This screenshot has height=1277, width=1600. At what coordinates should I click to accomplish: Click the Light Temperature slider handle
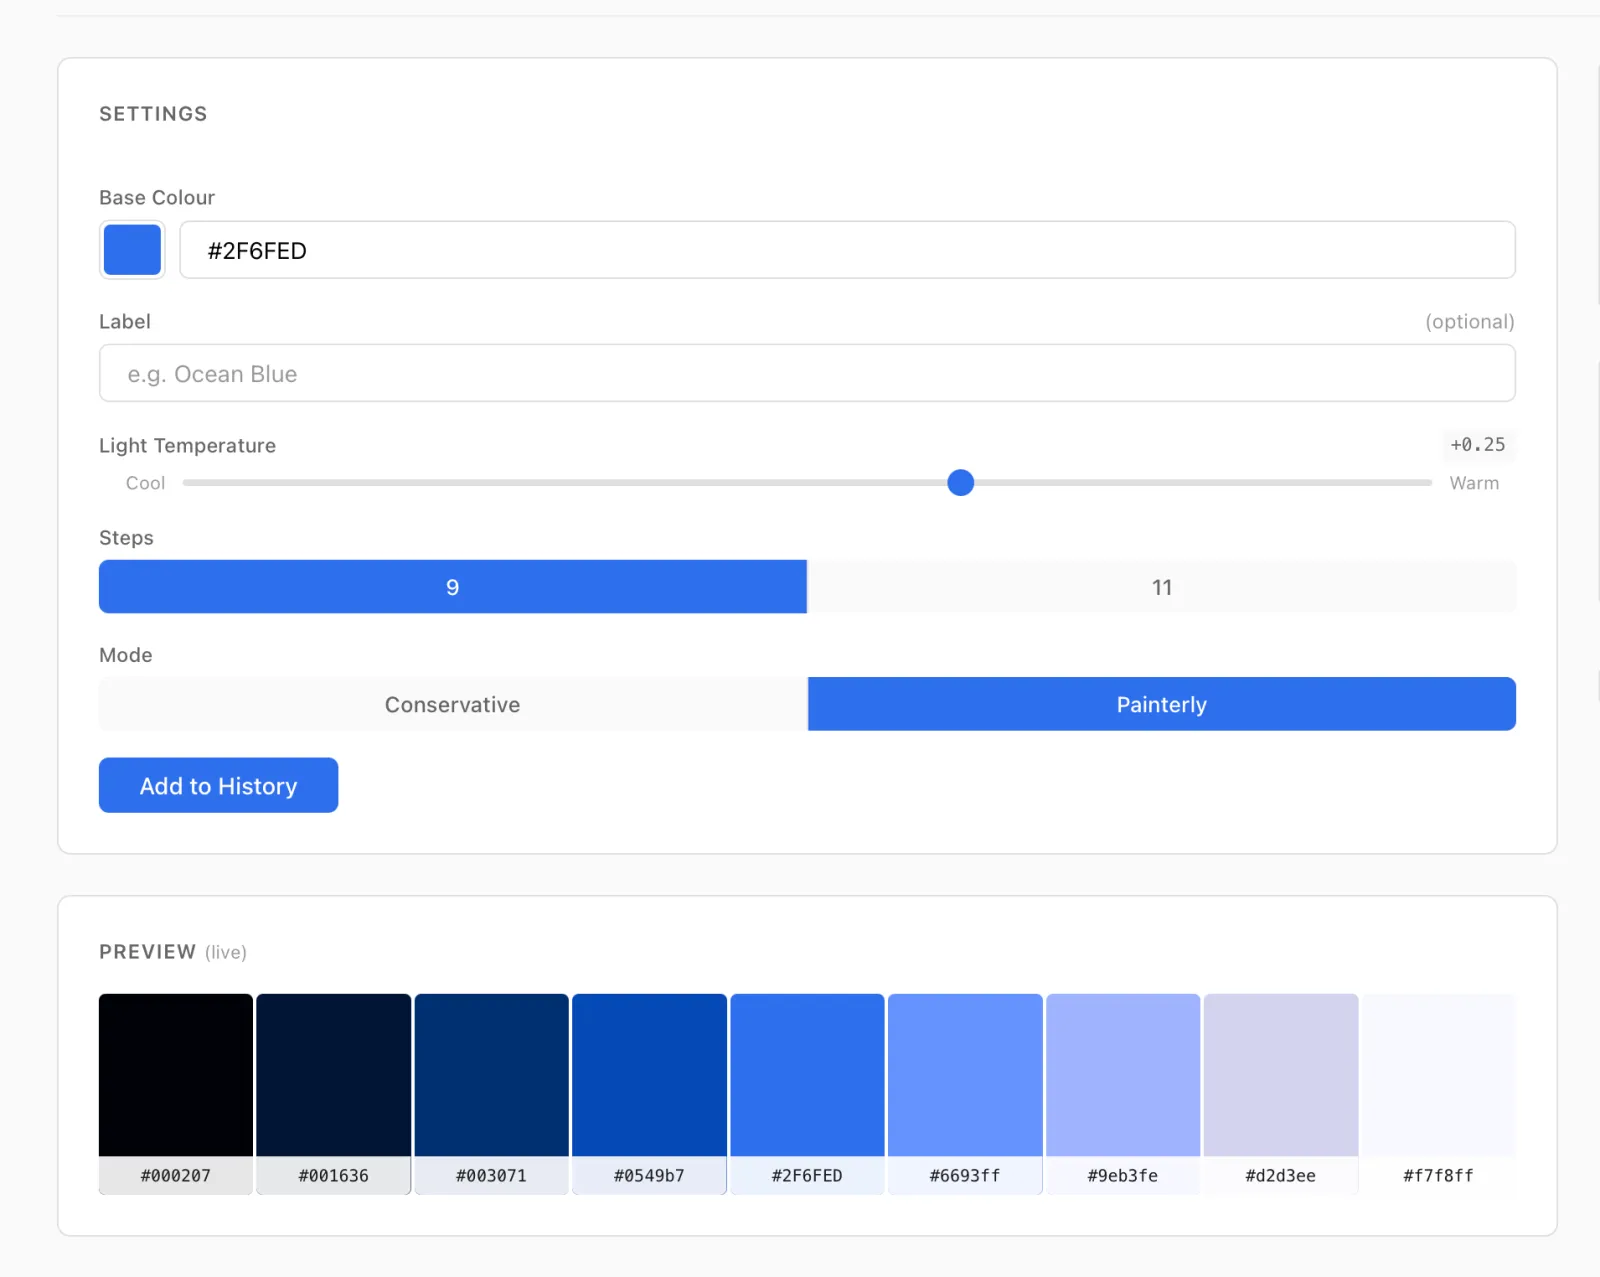(x=960, y=482)
